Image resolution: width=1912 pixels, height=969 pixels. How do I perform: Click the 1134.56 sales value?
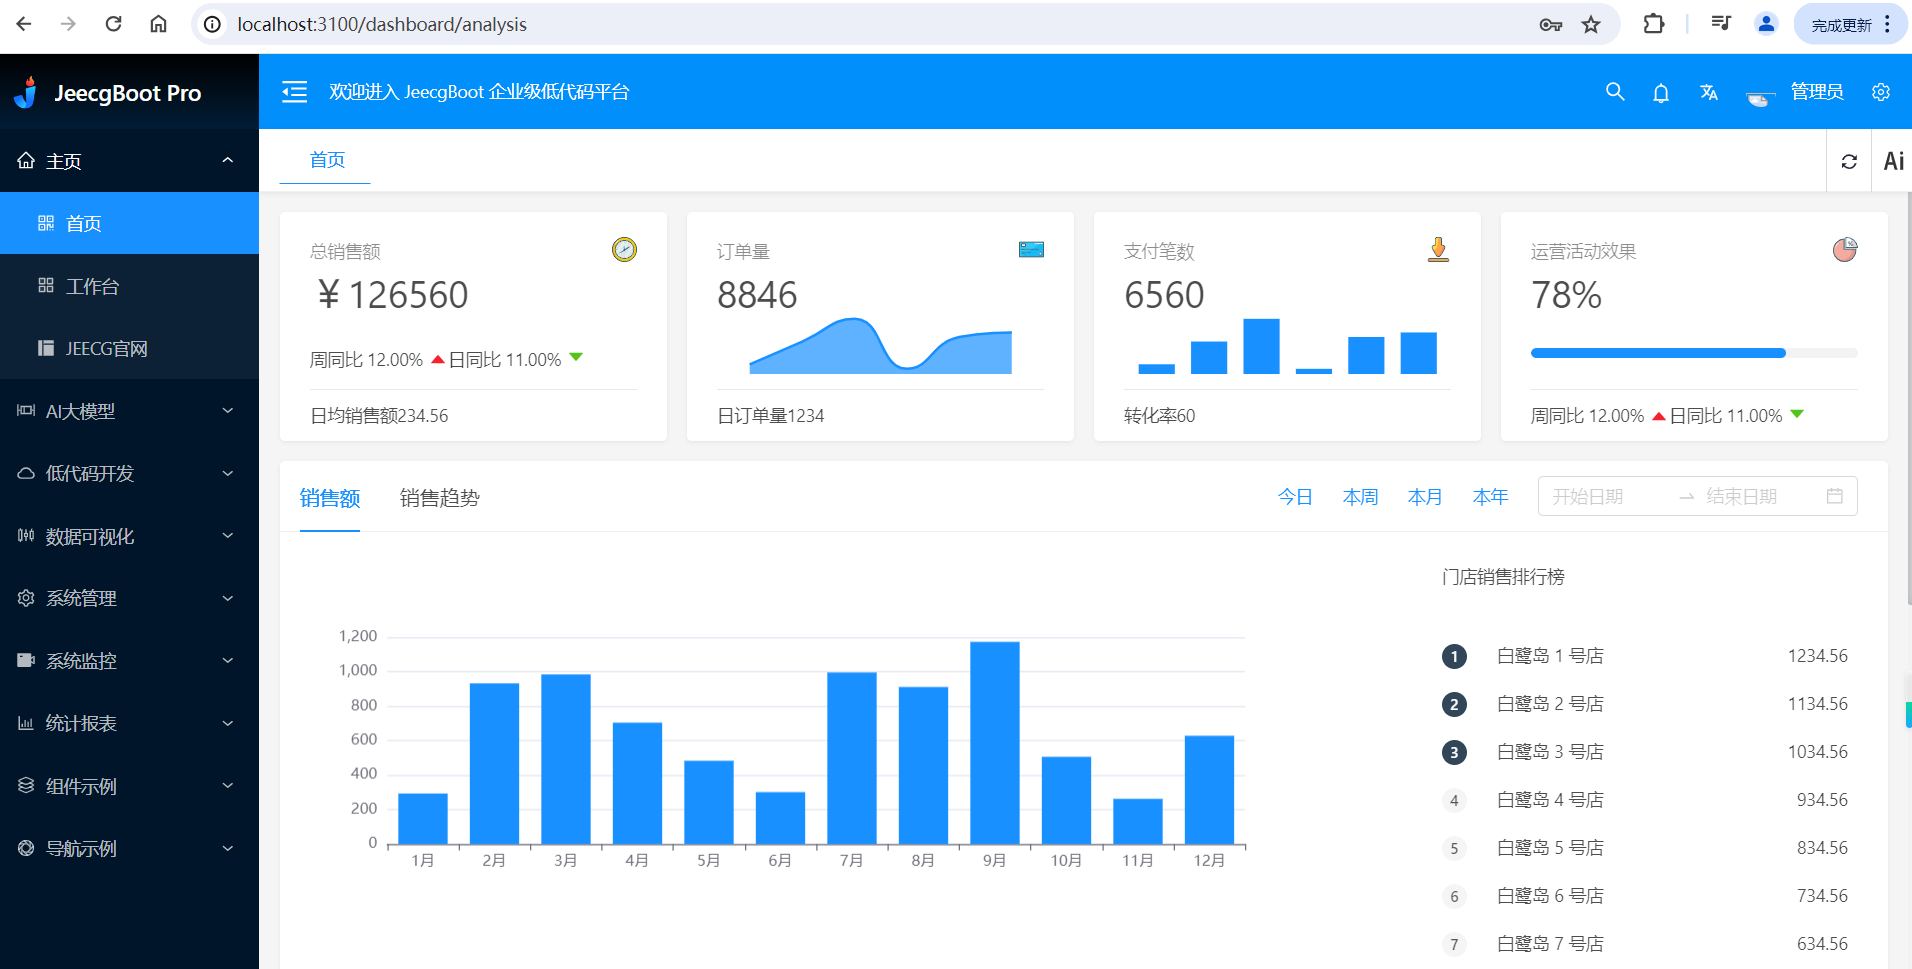[x=1818, y=704]
